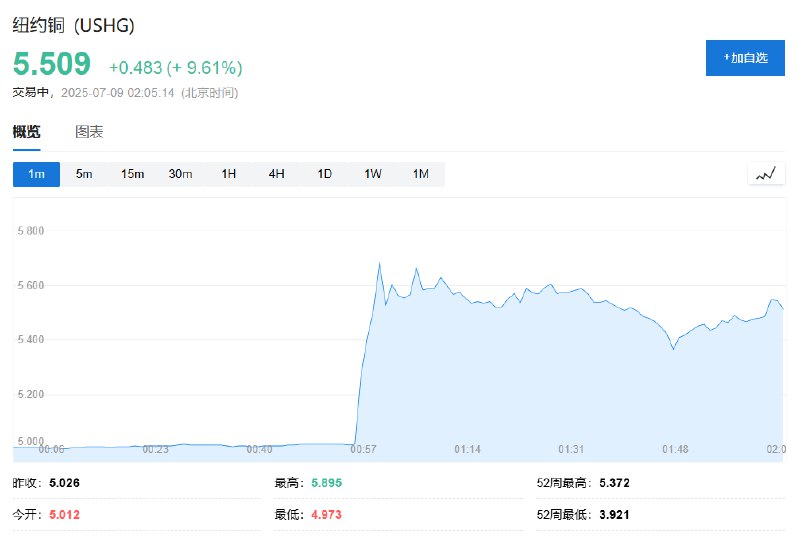Image resolution: width=800 pixels, height=538 pixels.
Task: Click the timestamp 2025-07-09 02:05:14
Action: (x=118, y=93)
